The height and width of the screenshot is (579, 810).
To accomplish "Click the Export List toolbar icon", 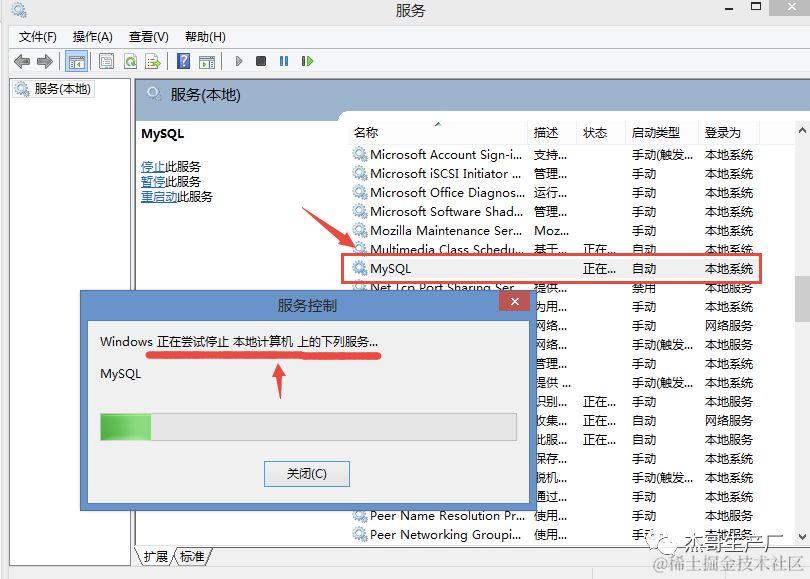I will click(x=153, y=61).
